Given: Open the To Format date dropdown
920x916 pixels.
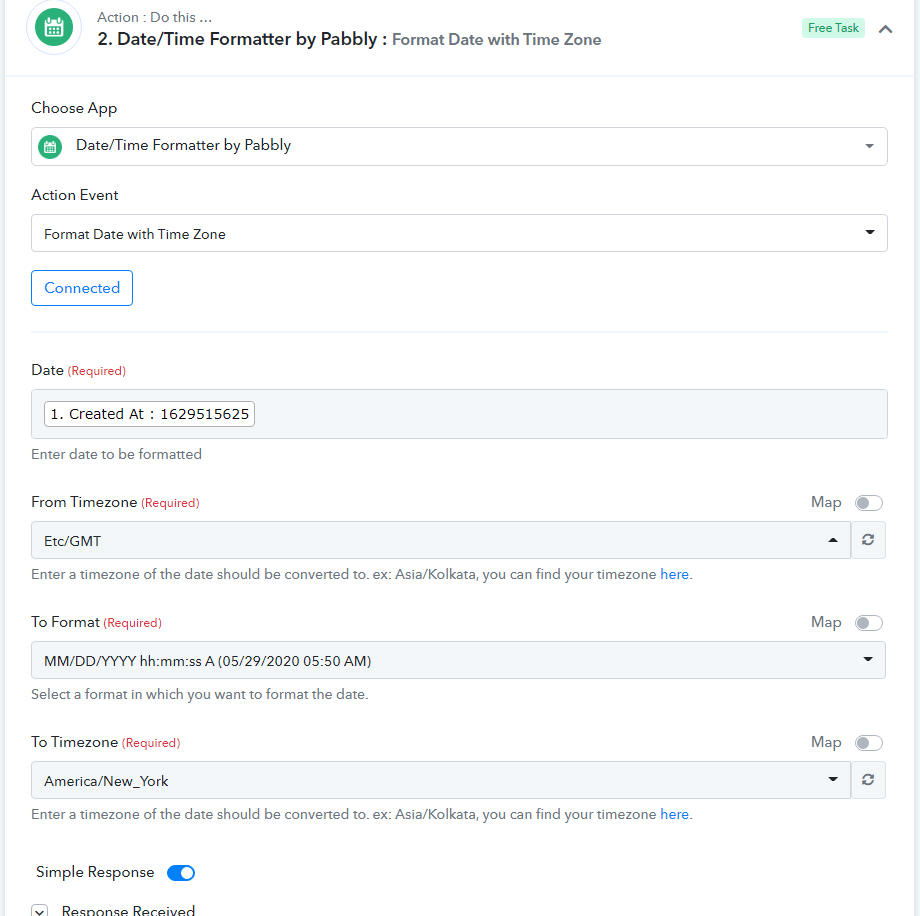Looking at the screenshot, I should 458,660.
